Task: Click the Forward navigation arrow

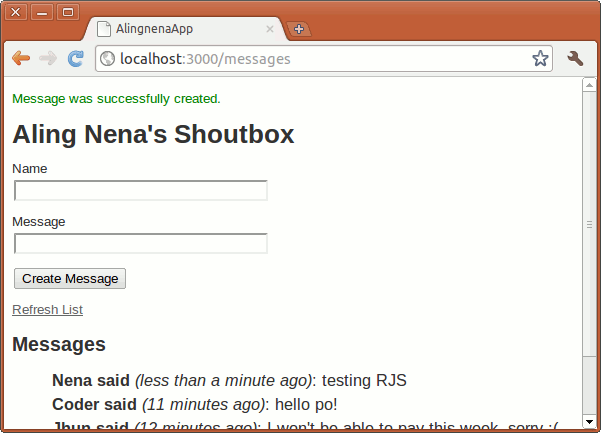Action: click(47, 59)
